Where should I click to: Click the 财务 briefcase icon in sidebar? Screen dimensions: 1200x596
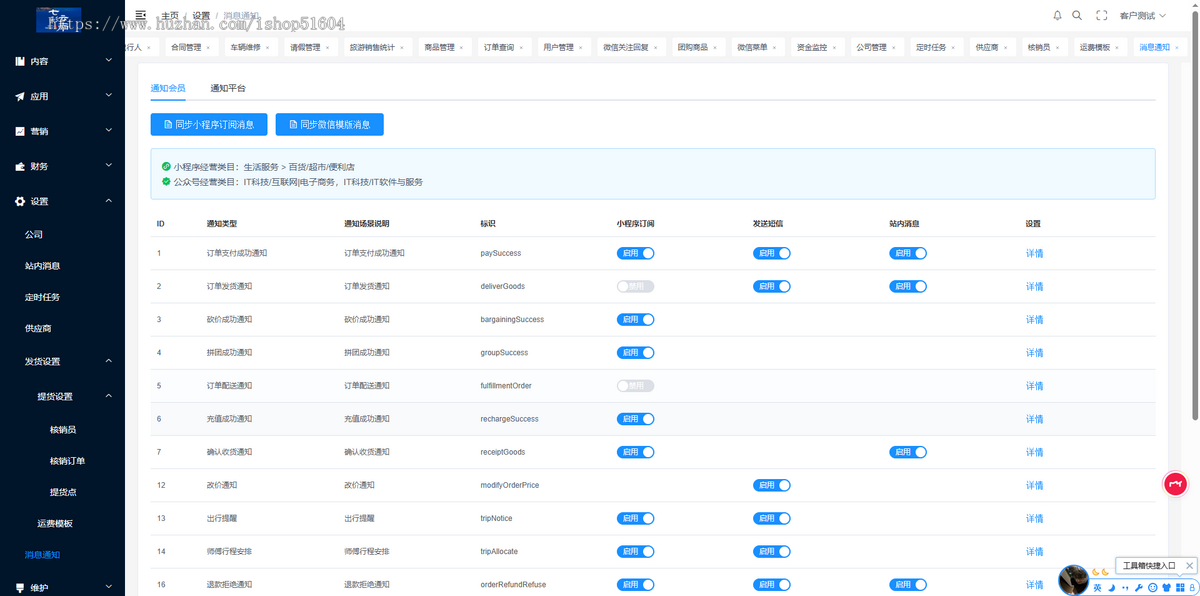tap(20, 166)
